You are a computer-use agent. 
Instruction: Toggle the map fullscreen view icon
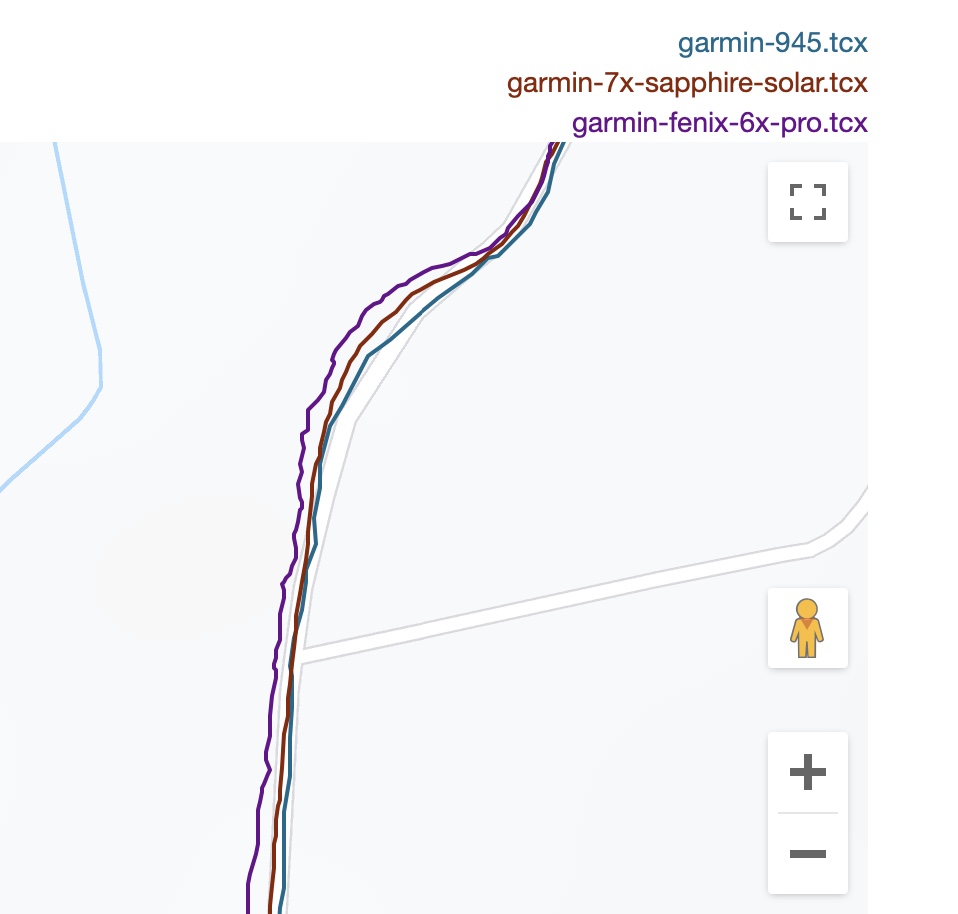(808, 202)
